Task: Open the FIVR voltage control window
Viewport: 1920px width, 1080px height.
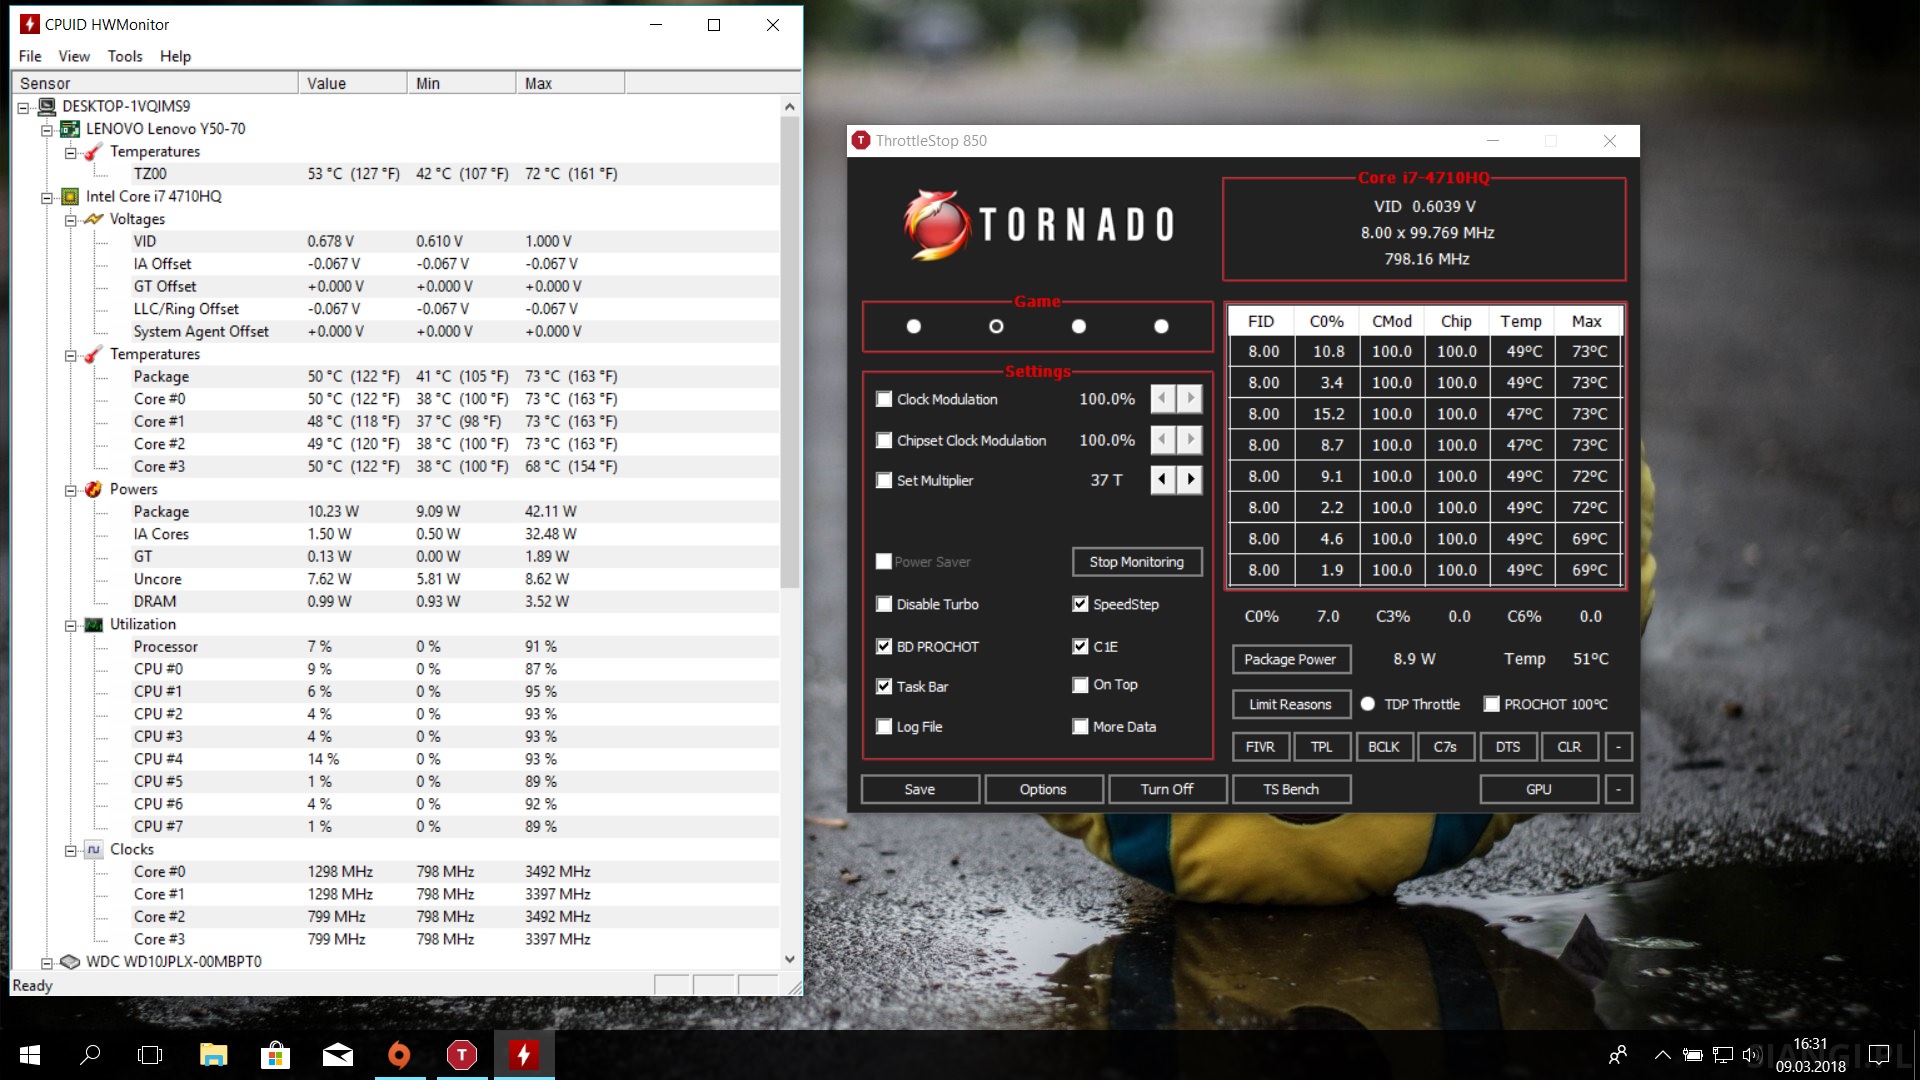Action: coord(1260,747)
